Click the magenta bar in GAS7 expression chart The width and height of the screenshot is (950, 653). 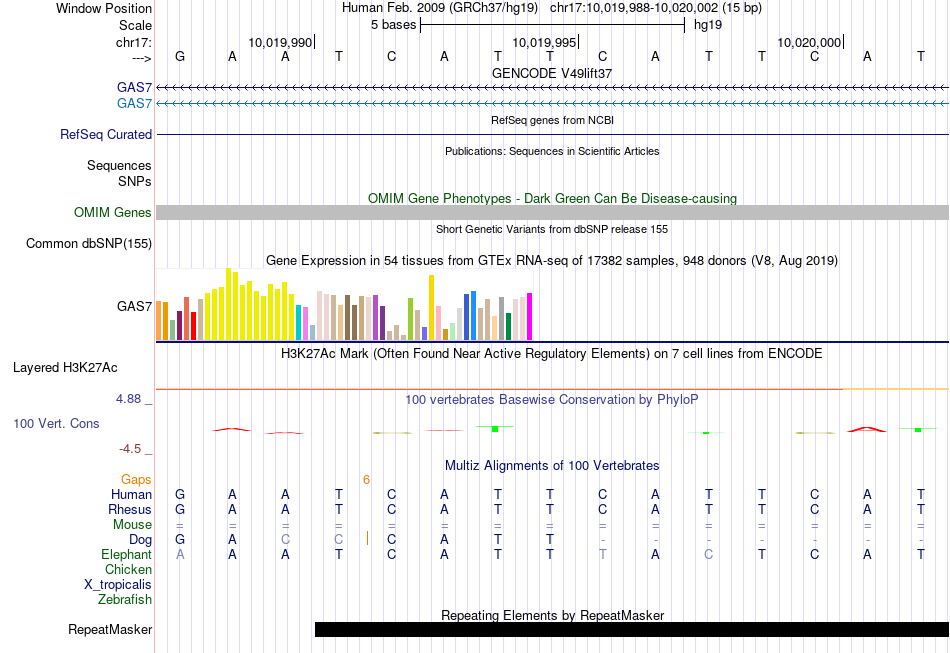click(x=529, y=316)
